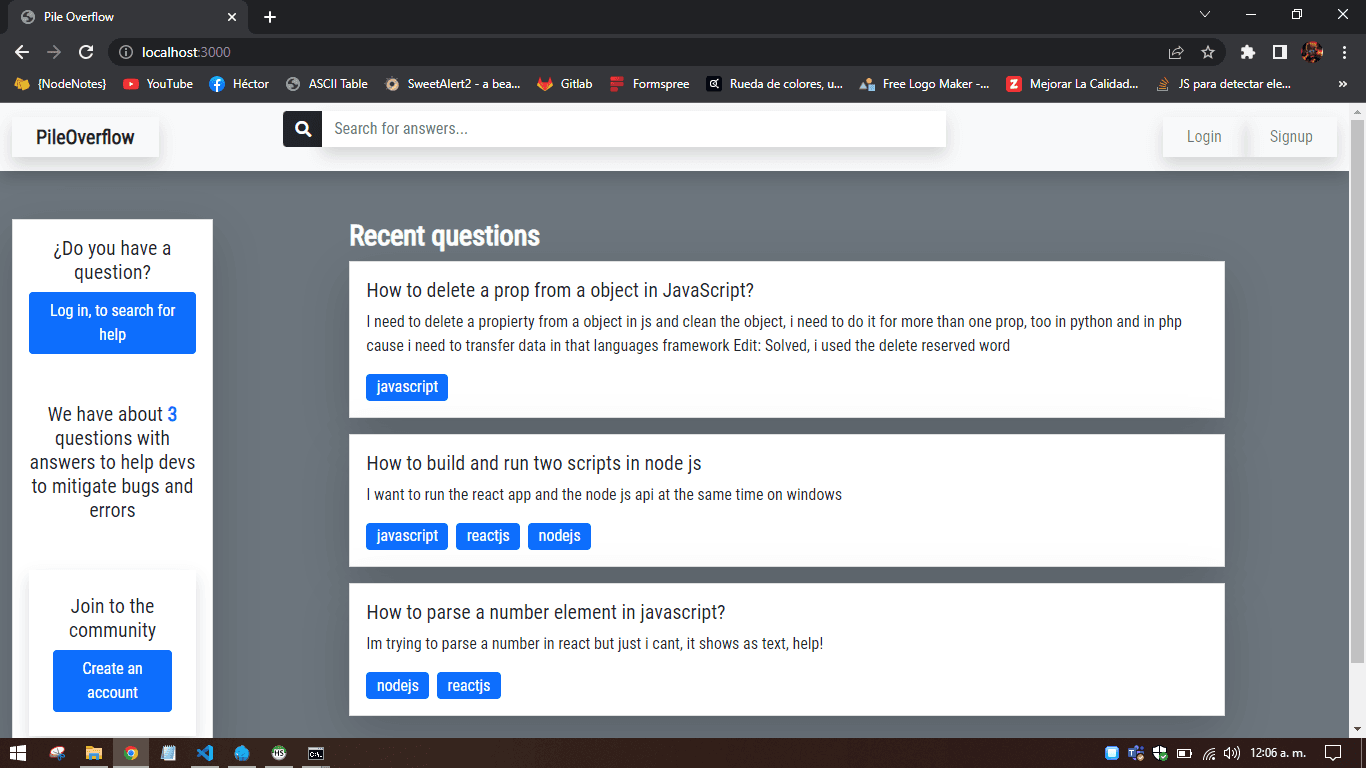Click Log in, to search for help
This screenshot has height=768, width=1366.
coord(112,323)
